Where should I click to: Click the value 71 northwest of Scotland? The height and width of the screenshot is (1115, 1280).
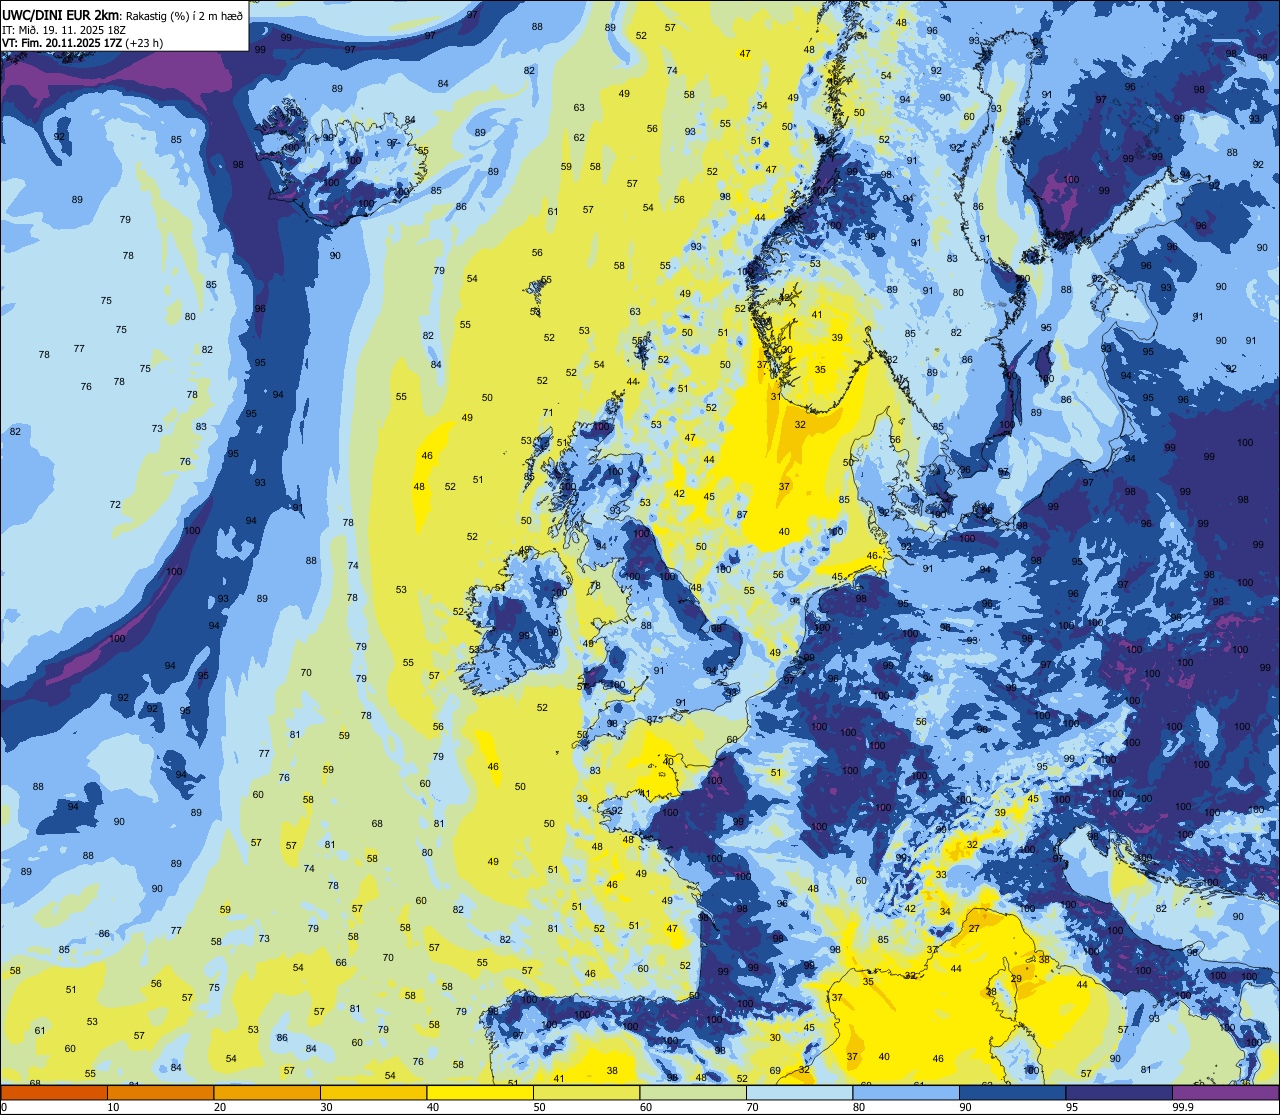point(548,412)
